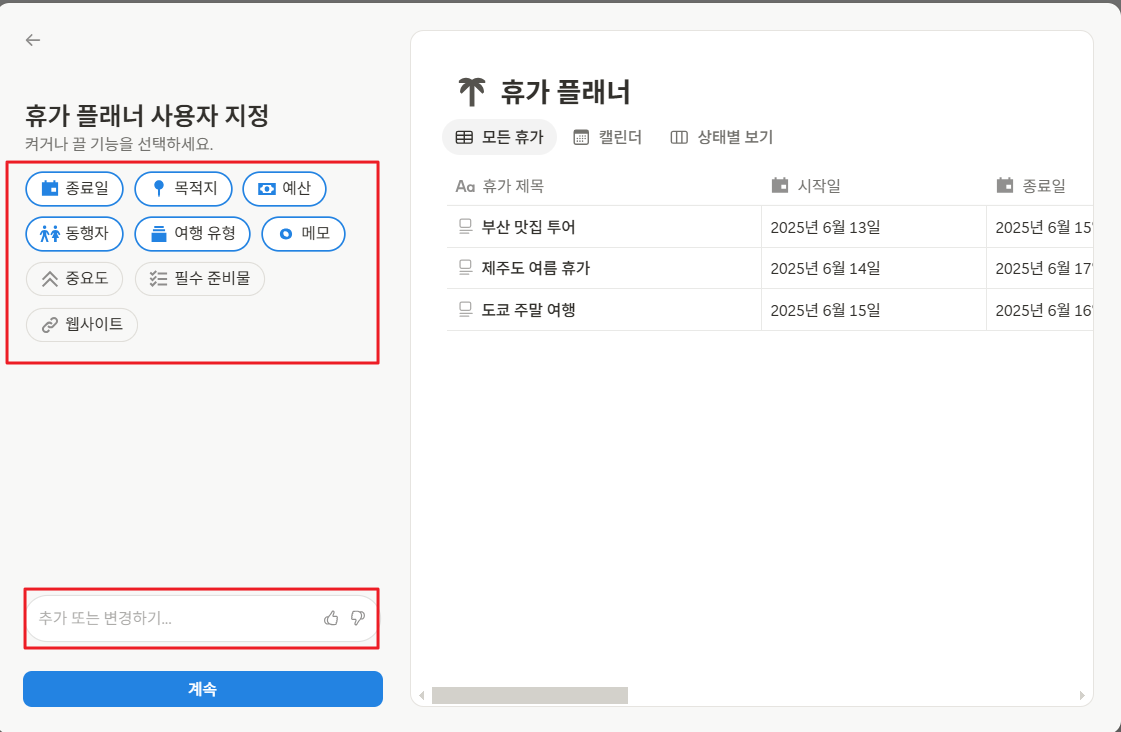1121x732 pixels.
Task: Enable the 필수 준비물 feature pill
Action: [x=199, y=279]
